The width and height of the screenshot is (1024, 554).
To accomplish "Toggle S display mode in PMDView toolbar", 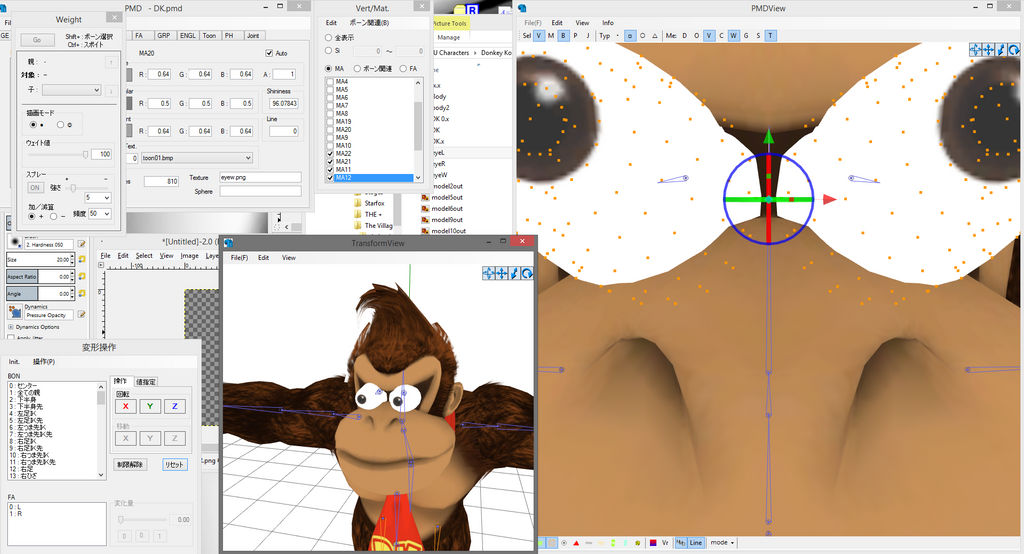I will coord(758,36).
